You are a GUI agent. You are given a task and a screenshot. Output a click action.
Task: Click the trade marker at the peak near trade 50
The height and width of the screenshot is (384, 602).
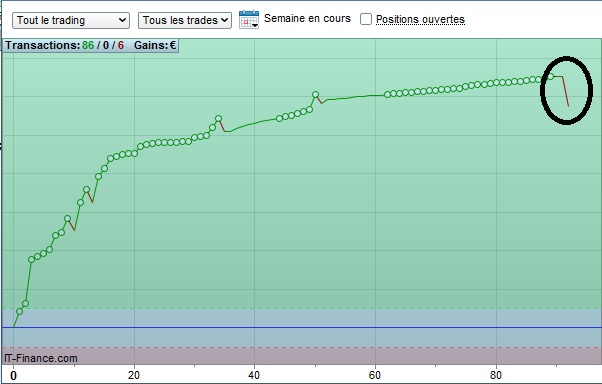tap(315, 94)
